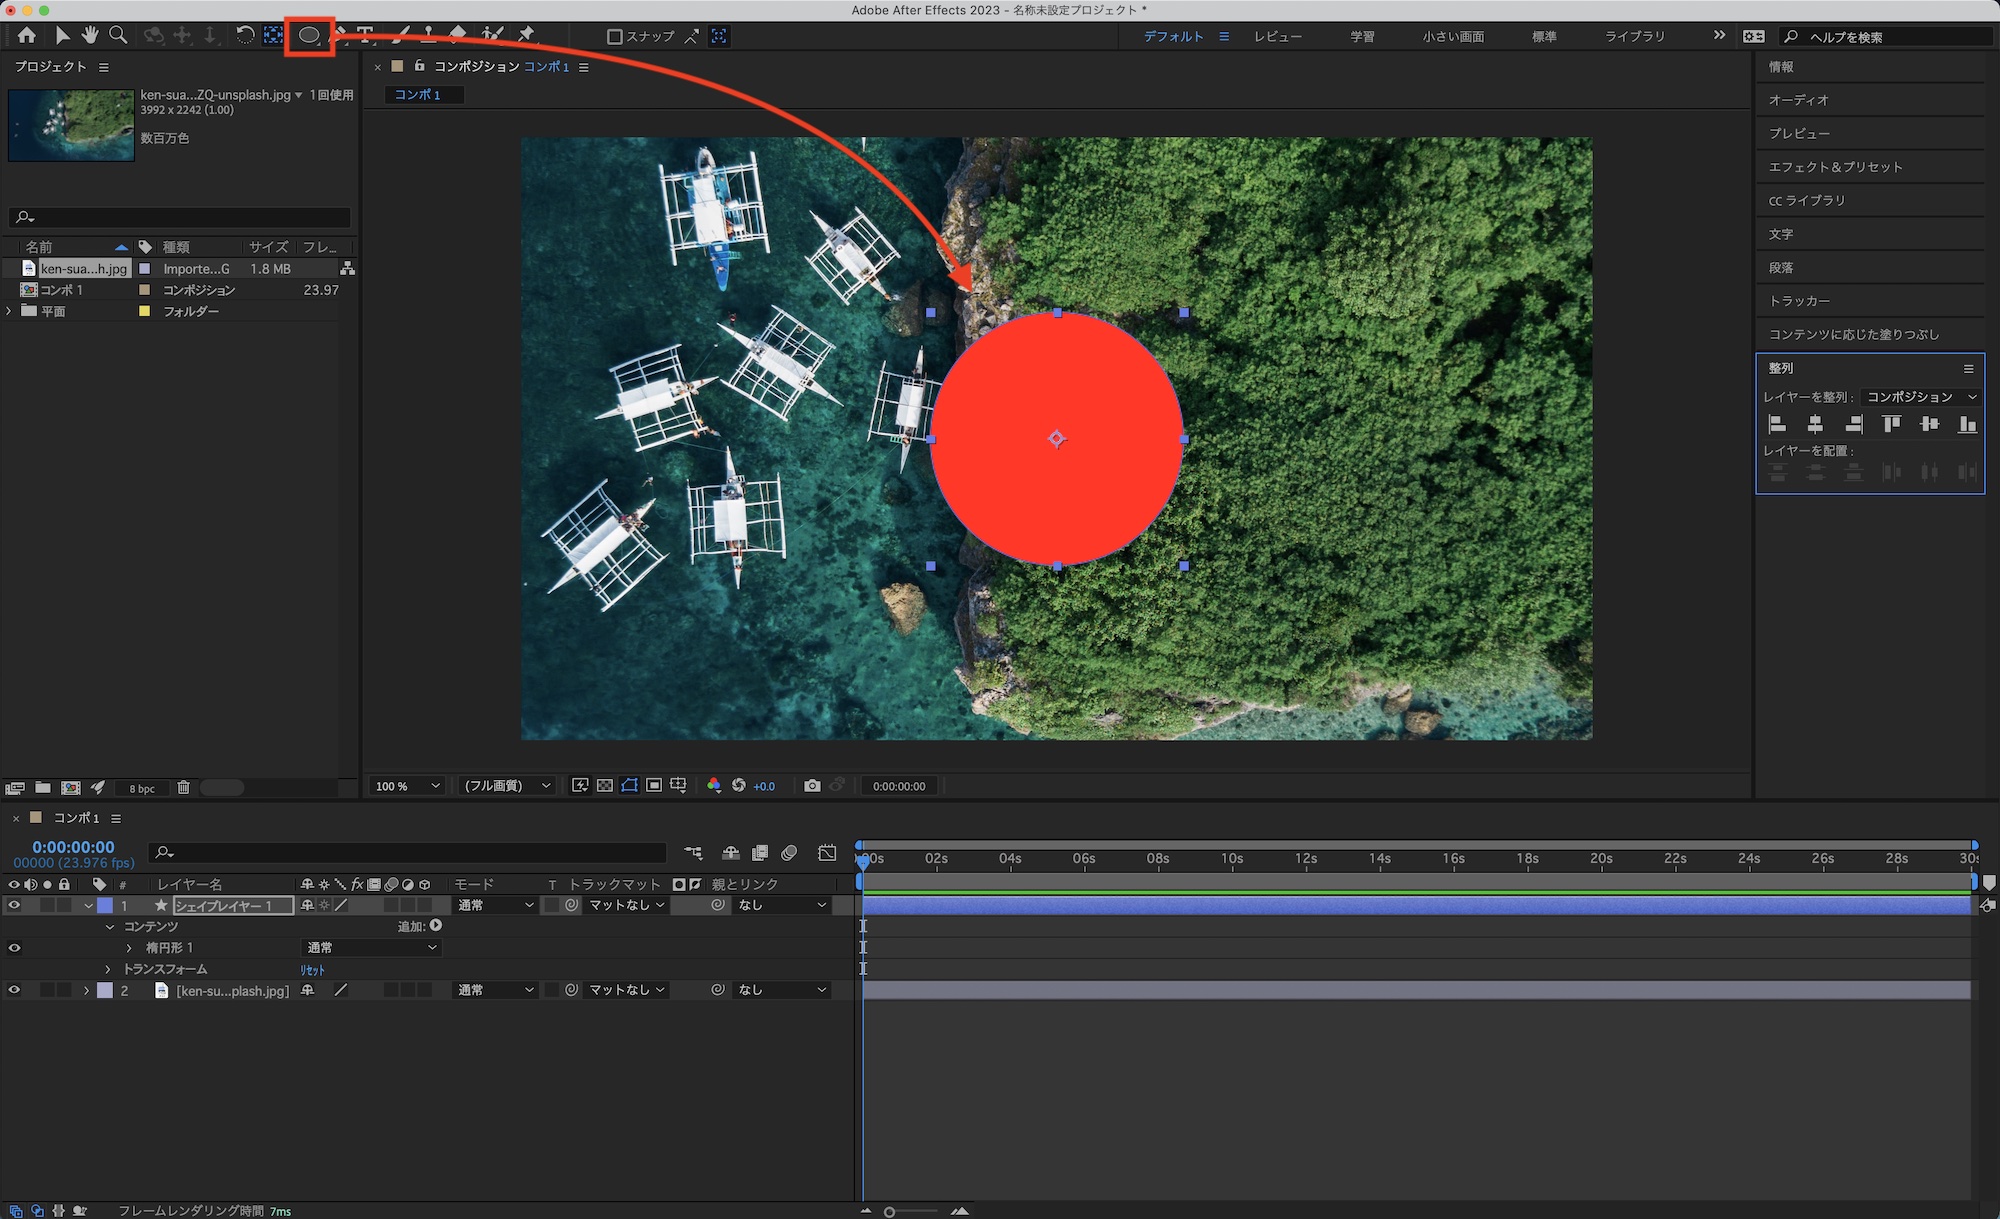
Task: Select the Zoom magnifier tool
Action: 118,36
